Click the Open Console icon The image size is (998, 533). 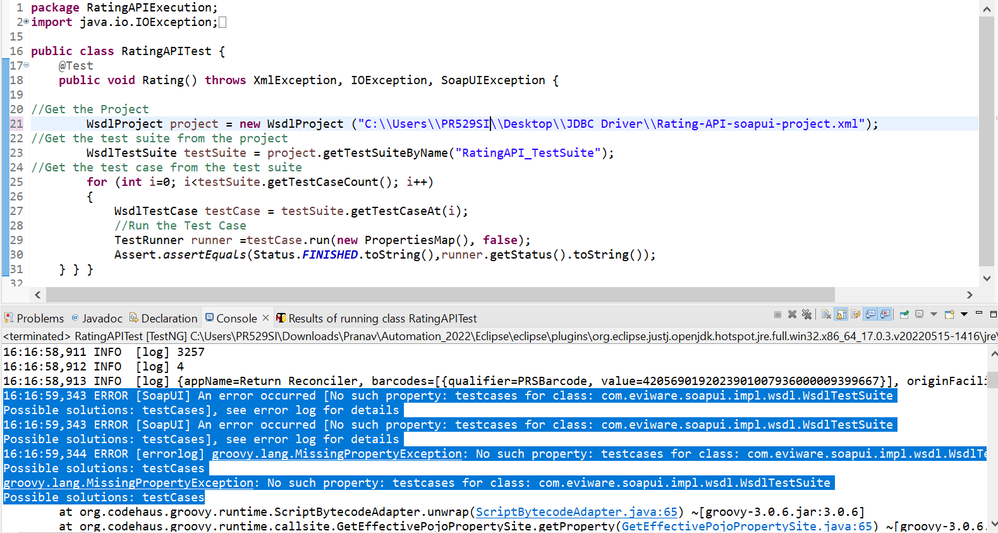pyautogui.click(x=949, y=315)
